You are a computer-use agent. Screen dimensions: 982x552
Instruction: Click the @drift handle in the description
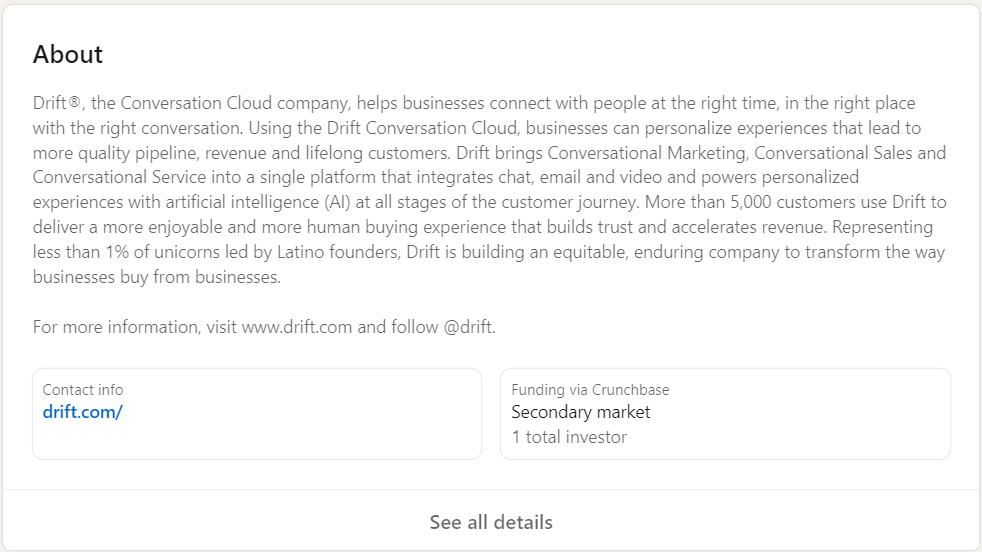click(469, 327)
